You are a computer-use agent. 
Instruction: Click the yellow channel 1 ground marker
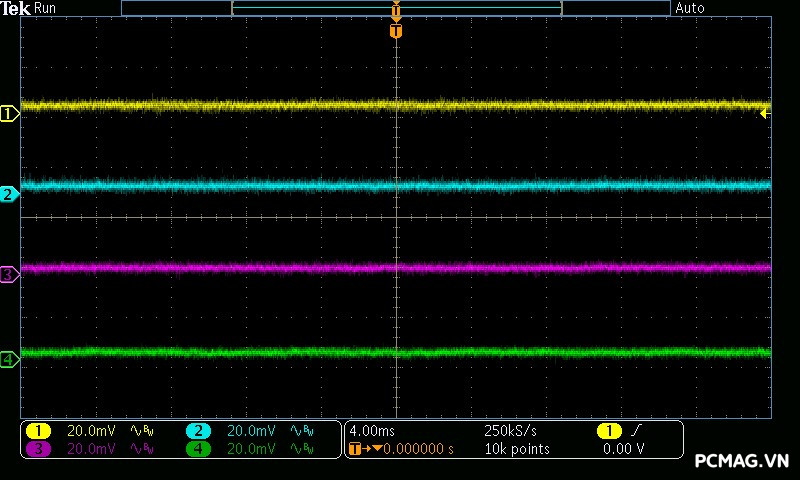(x=9, y=114)
